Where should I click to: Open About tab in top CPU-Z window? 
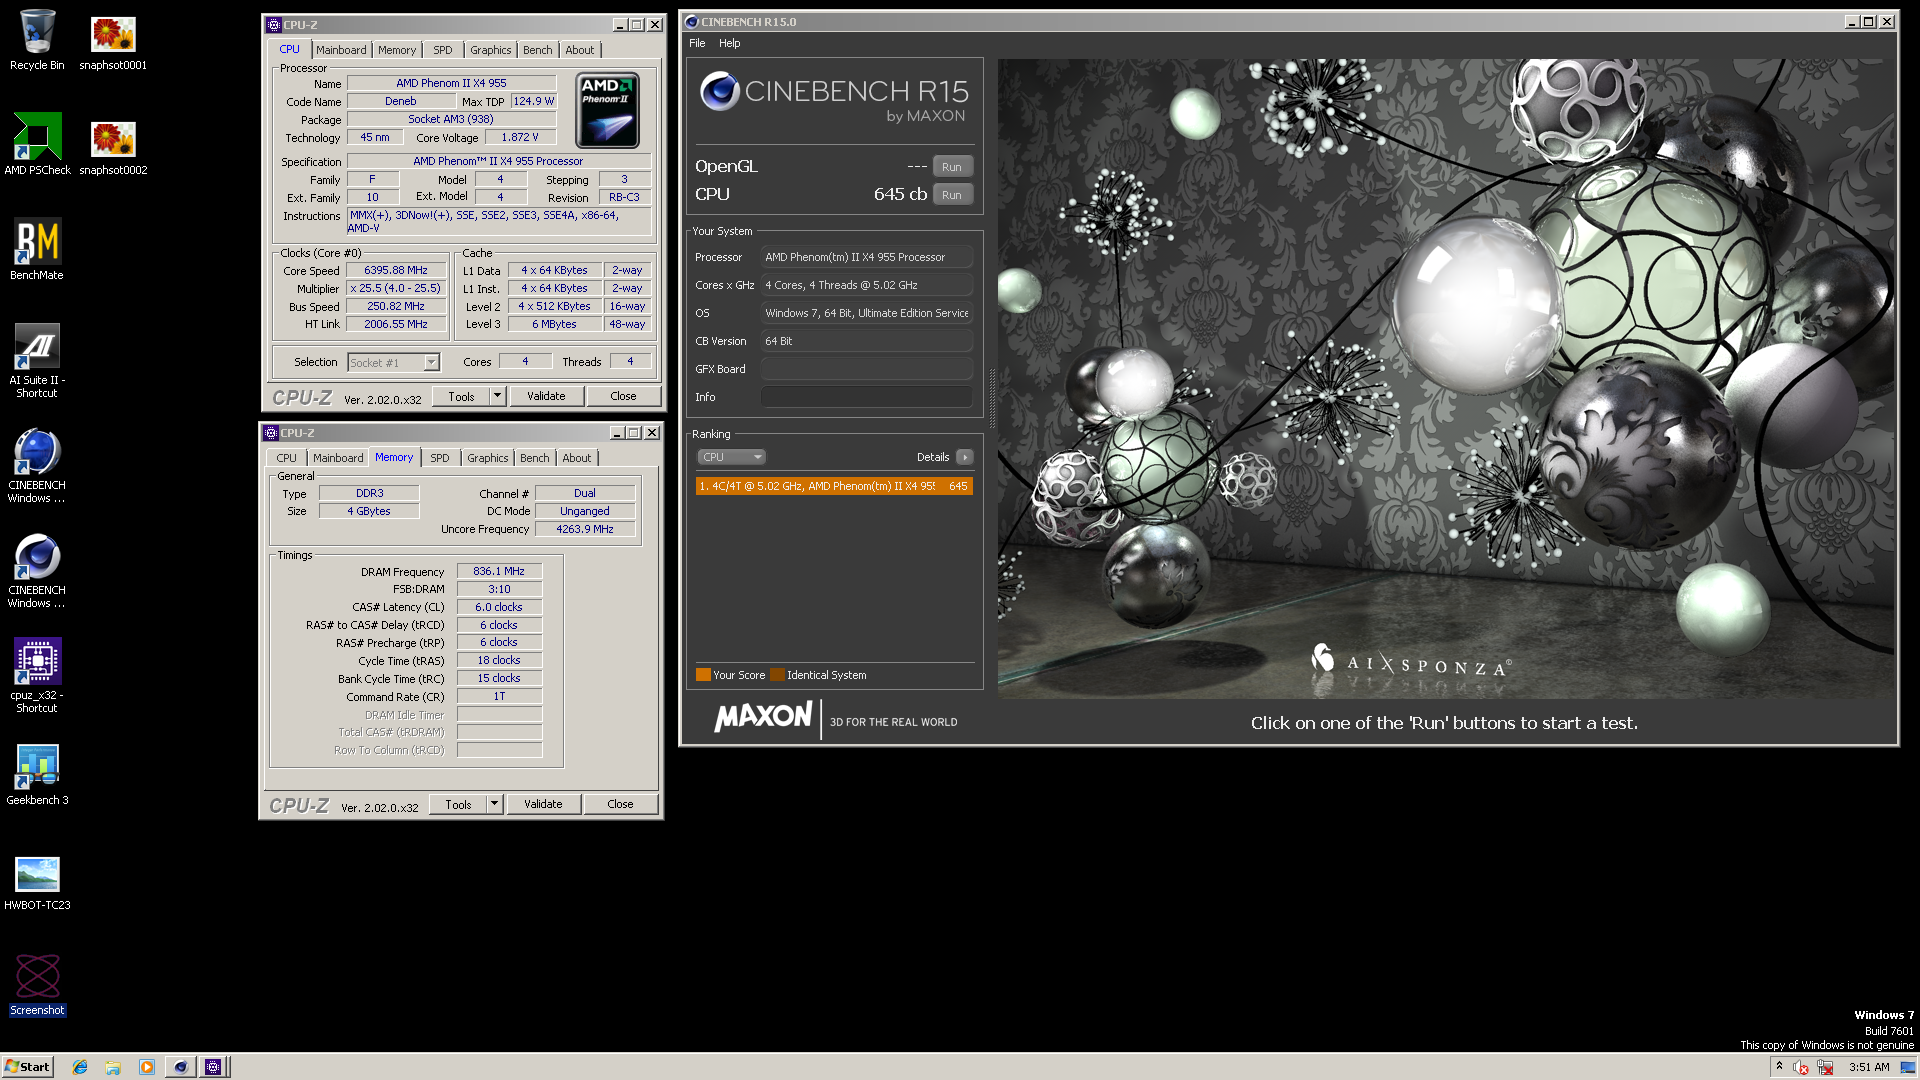click(580, 50)
